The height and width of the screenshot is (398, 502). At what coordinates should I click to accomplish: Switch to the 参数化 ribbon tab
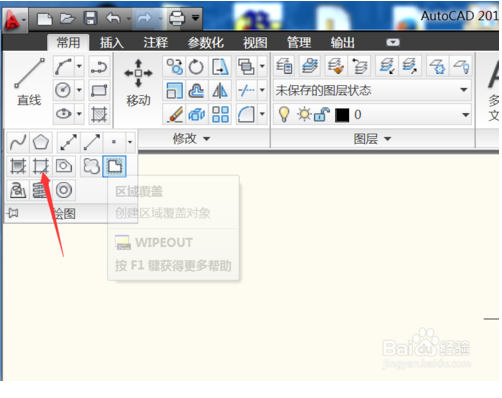[x=205, y=43]
